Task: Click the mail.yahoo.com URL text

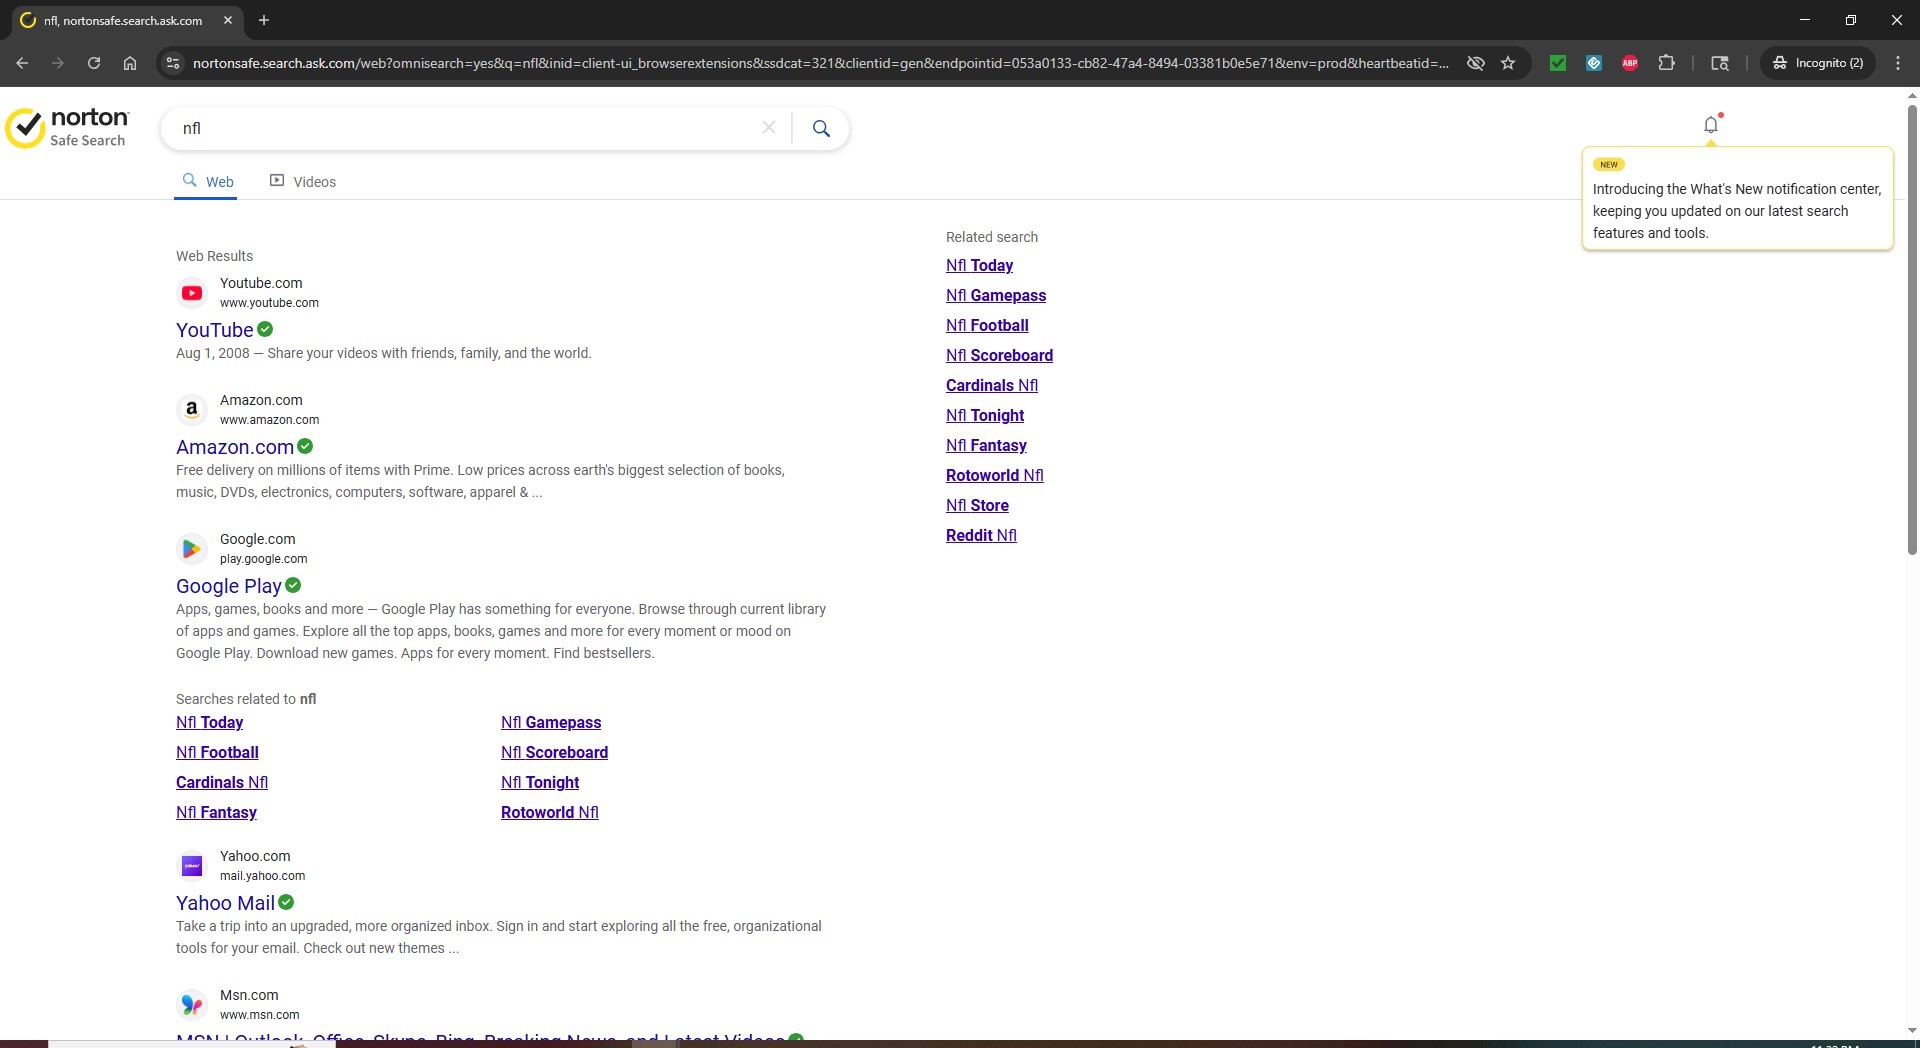Action: click(x=262, y=876)
